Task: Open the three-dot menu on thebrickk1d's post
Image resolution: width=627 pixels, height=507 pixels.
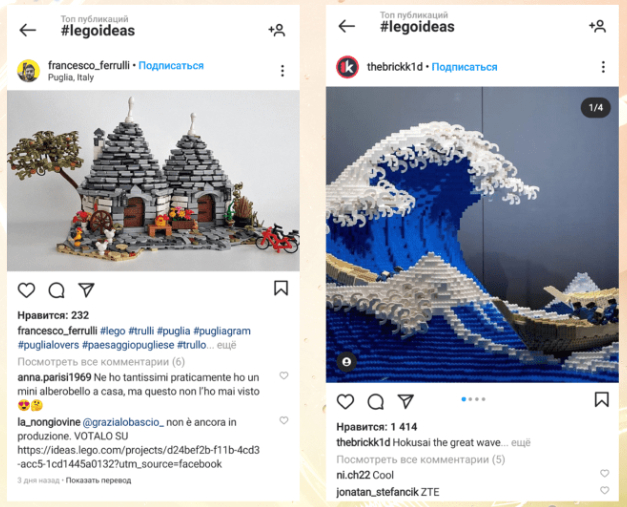Action: coord(603,67)
